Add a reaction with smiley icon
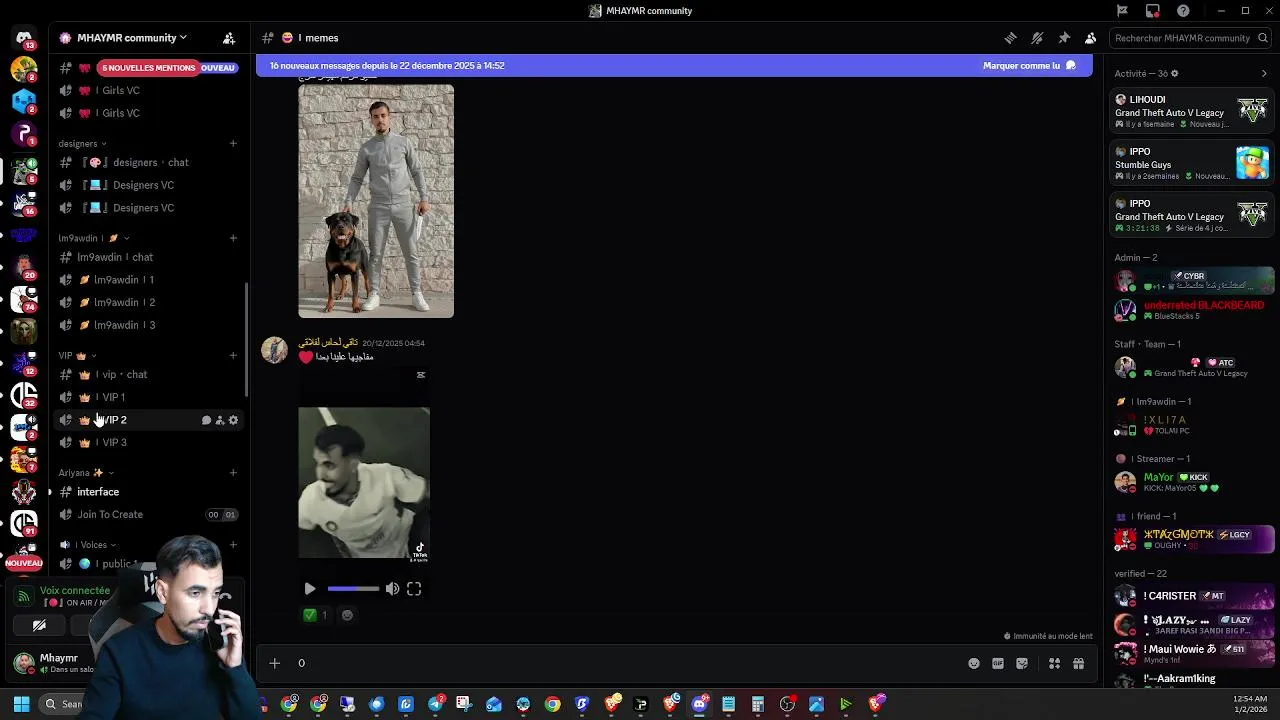Image resolution: width=1280 pixels, height=720 pixels. [x=347, y=615]
